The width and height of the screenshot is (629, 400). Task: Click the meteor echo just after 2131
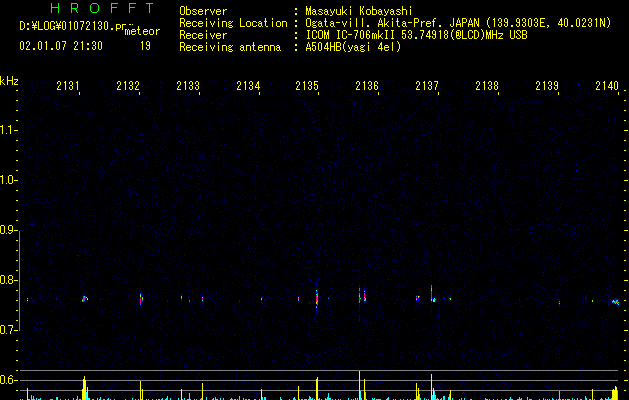[85, 299]
